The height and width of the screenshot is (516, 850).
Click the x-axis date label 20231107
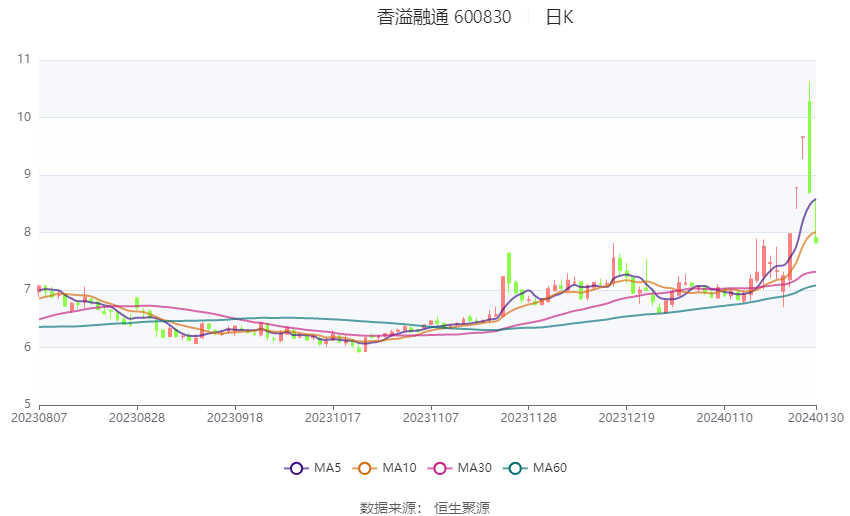(431, 418)
